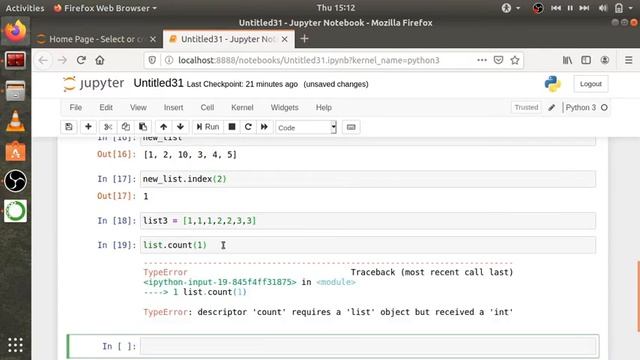Show applications grid

tap(16, 345)
